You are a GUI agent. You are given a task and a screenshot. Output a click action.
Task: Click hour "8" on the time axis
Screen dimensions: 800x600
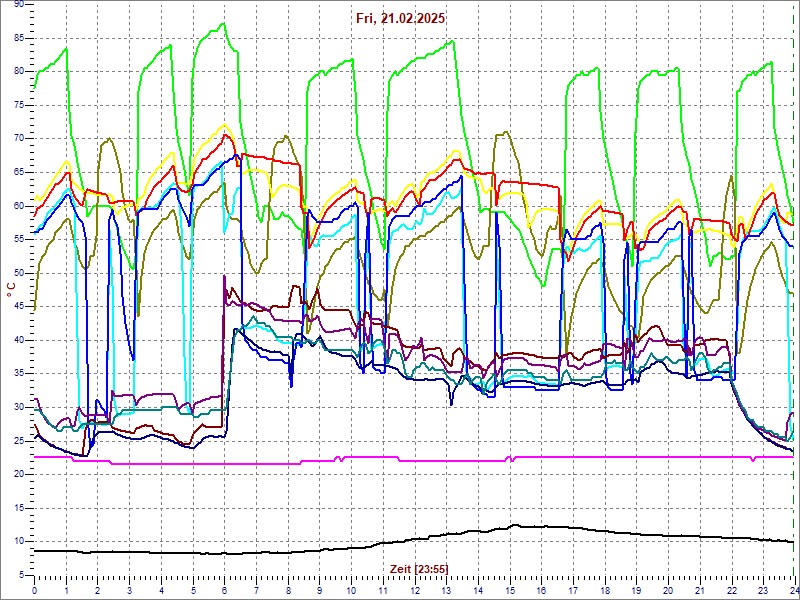click(287, 590)
